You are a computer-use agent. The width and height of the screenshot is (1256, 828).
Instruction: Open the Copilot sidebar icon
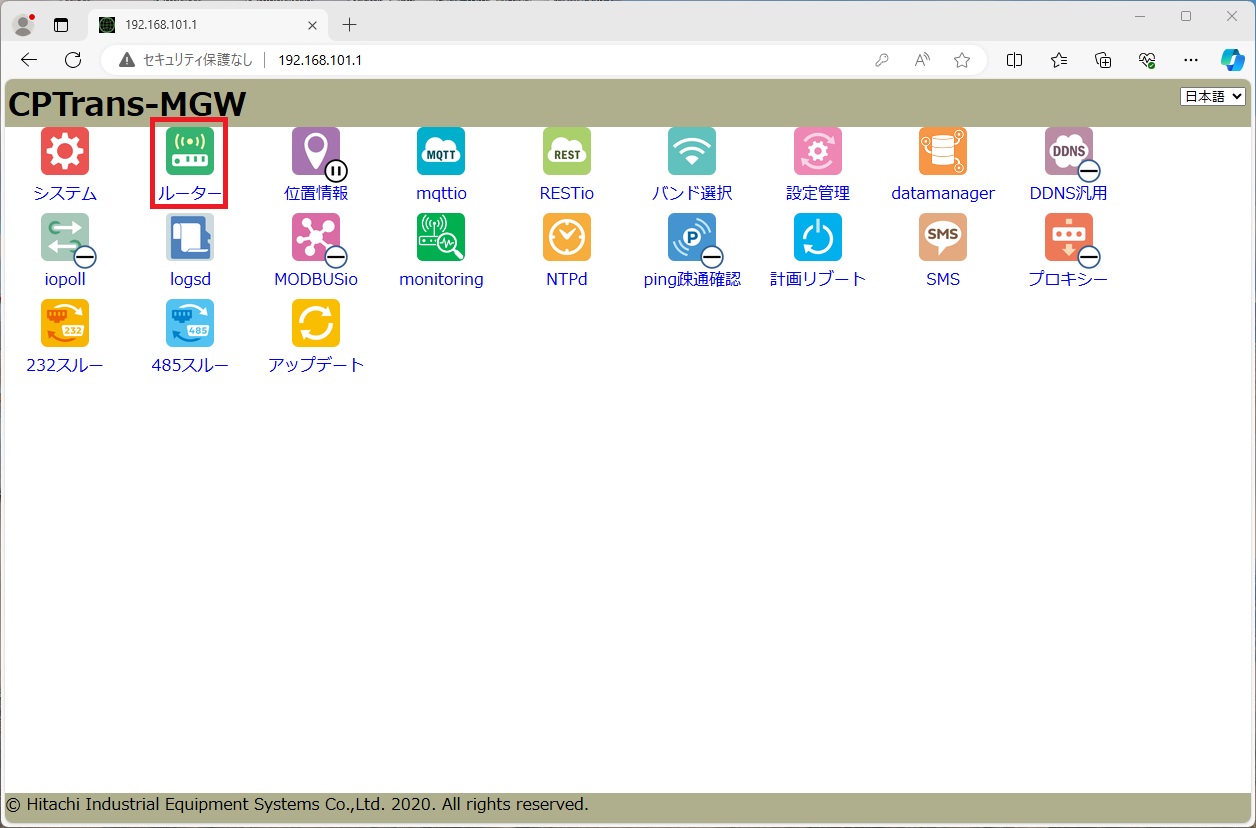point(1233,60)
